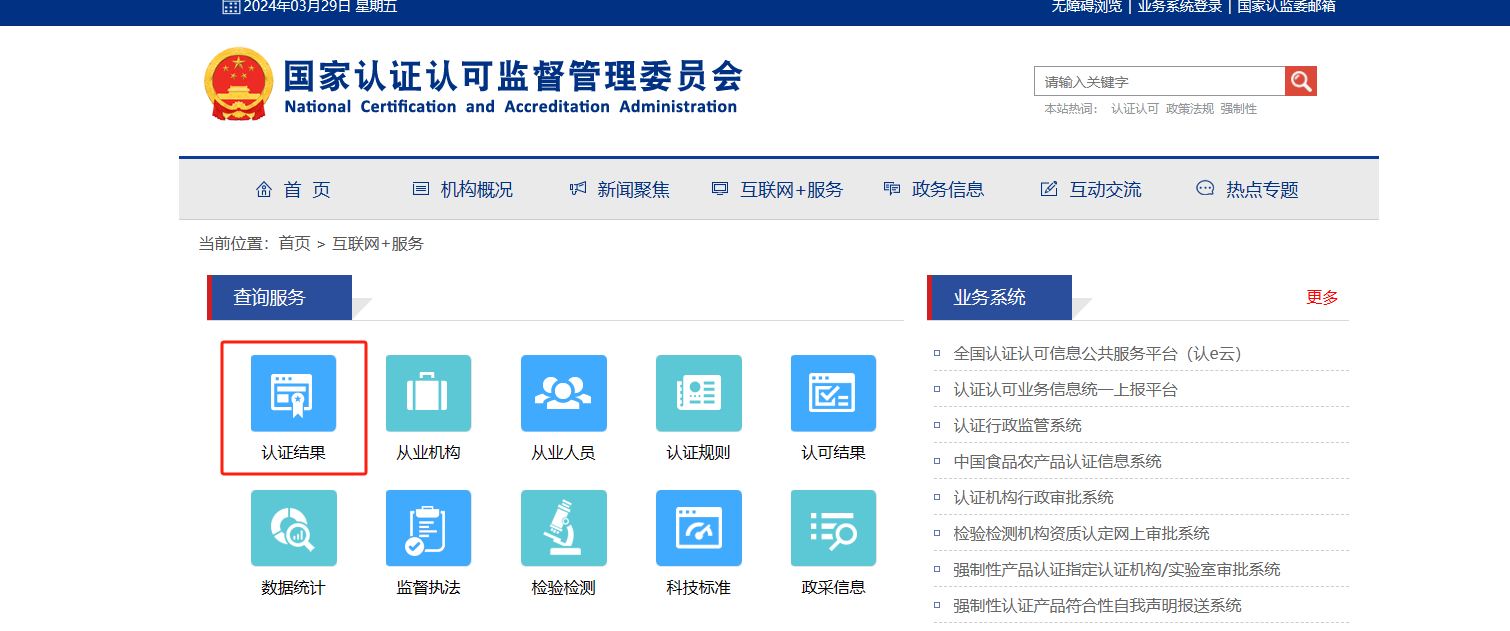1510x631 pixels.
Task: Select the 政采信息 procurement information icon
Action: pos(833,528)
